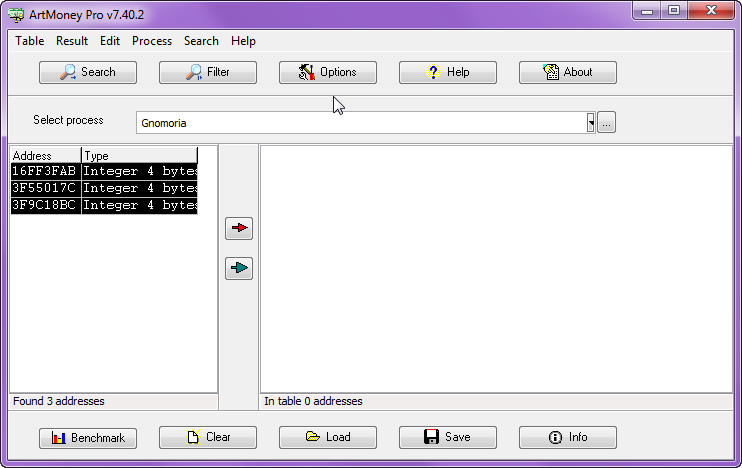Click the ellipsis browse button beside process list

(606, 123)
